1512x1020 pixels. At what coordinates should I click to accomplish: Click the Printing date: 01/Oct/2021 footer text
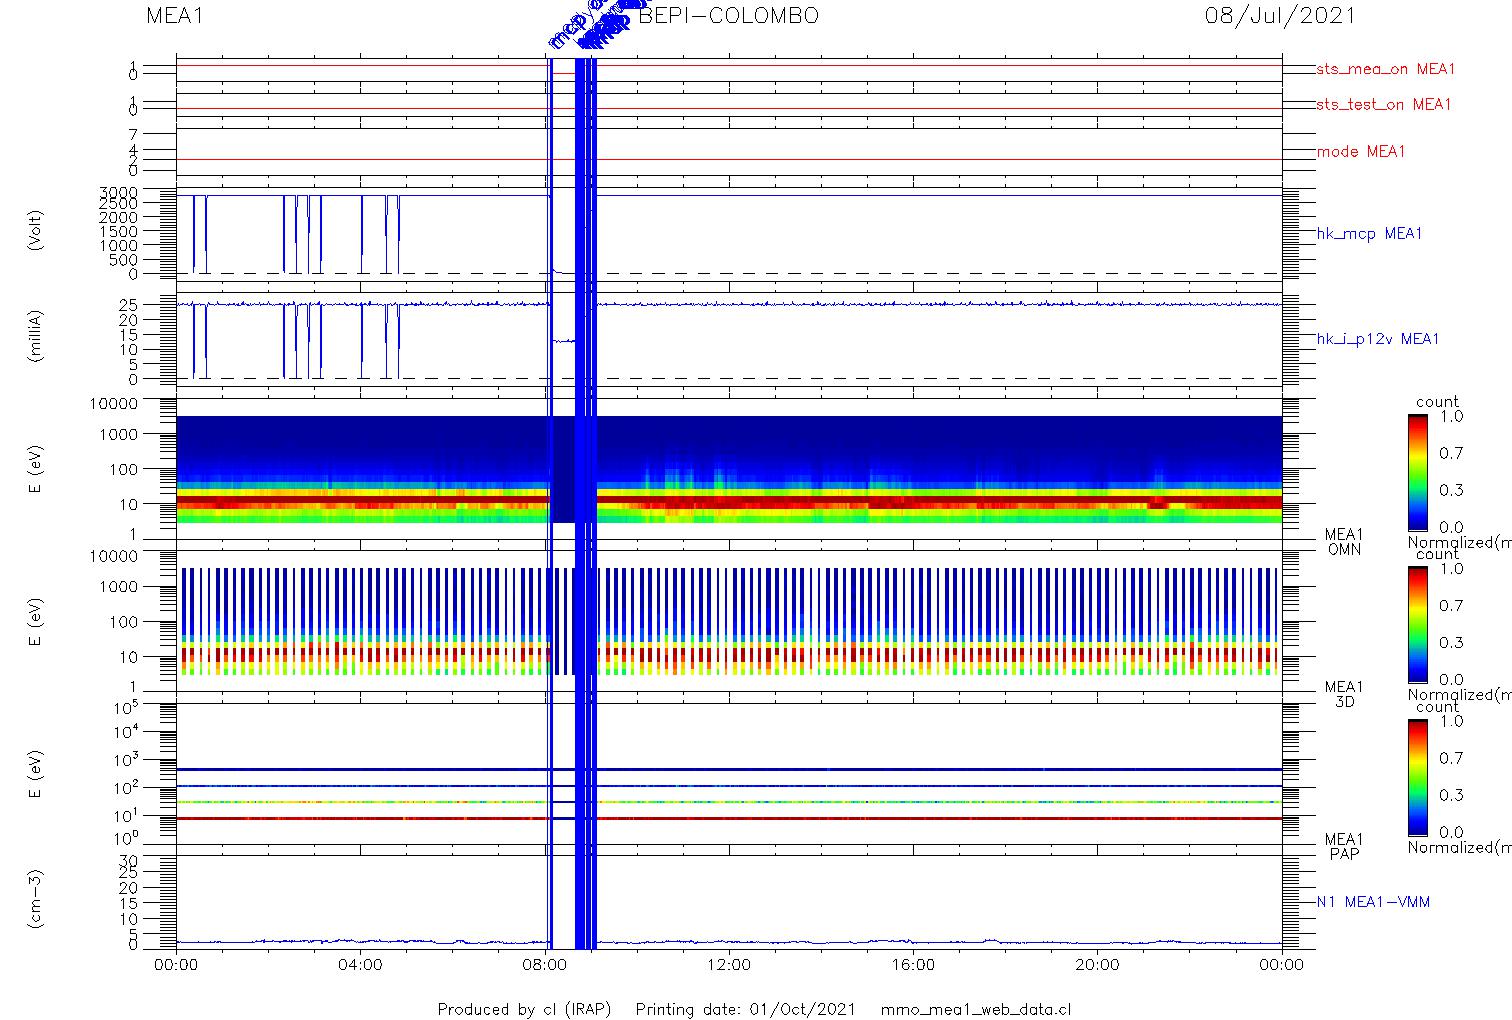(745, 1009)
